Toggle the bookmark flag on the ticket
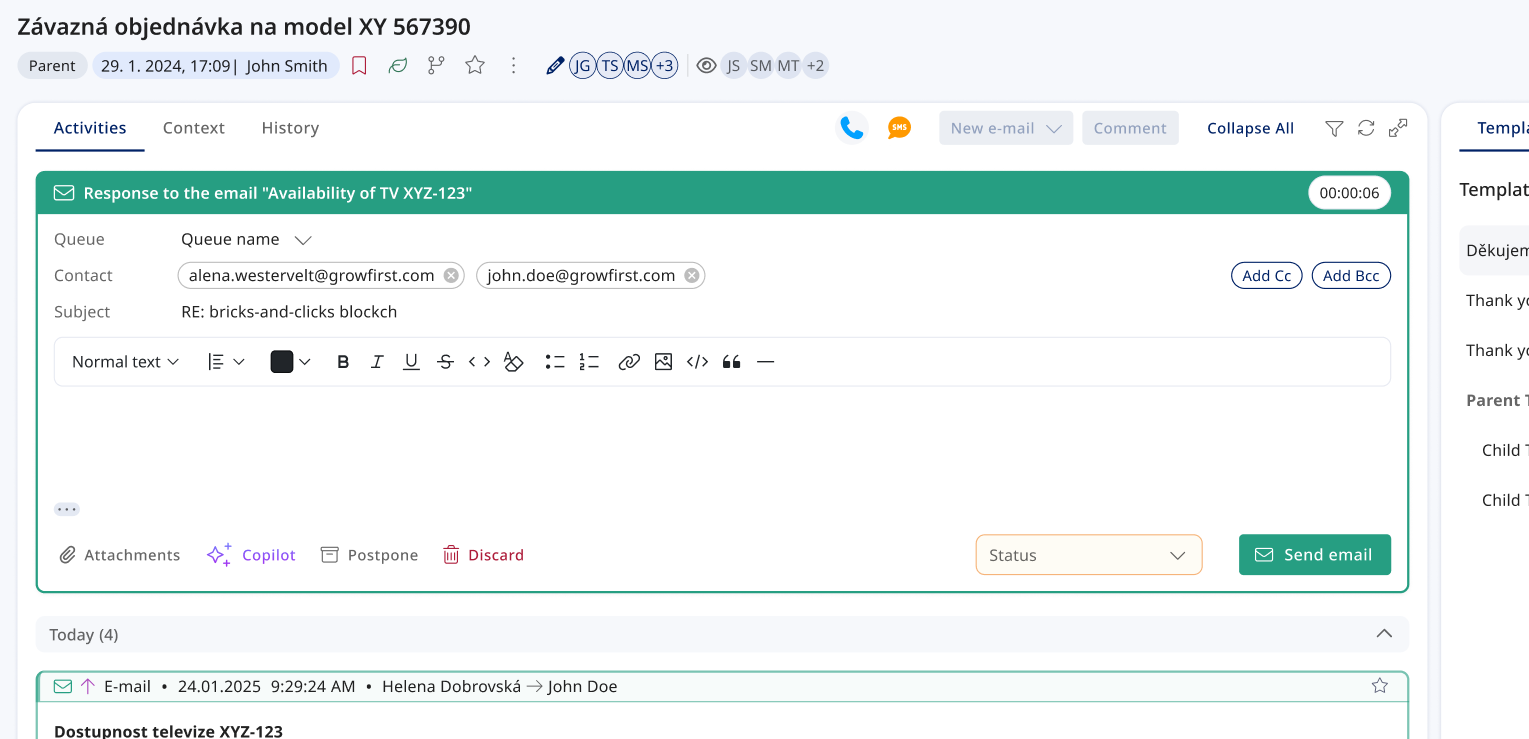1529x739 pixels. pyautogui.click(x=359, y=64)
